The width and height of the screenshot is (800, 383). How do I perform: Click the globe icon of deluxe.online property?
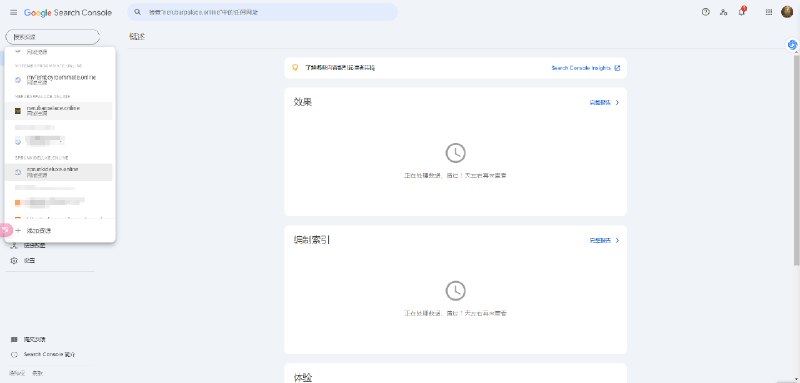pyautogui.click(x=17, y=172)
